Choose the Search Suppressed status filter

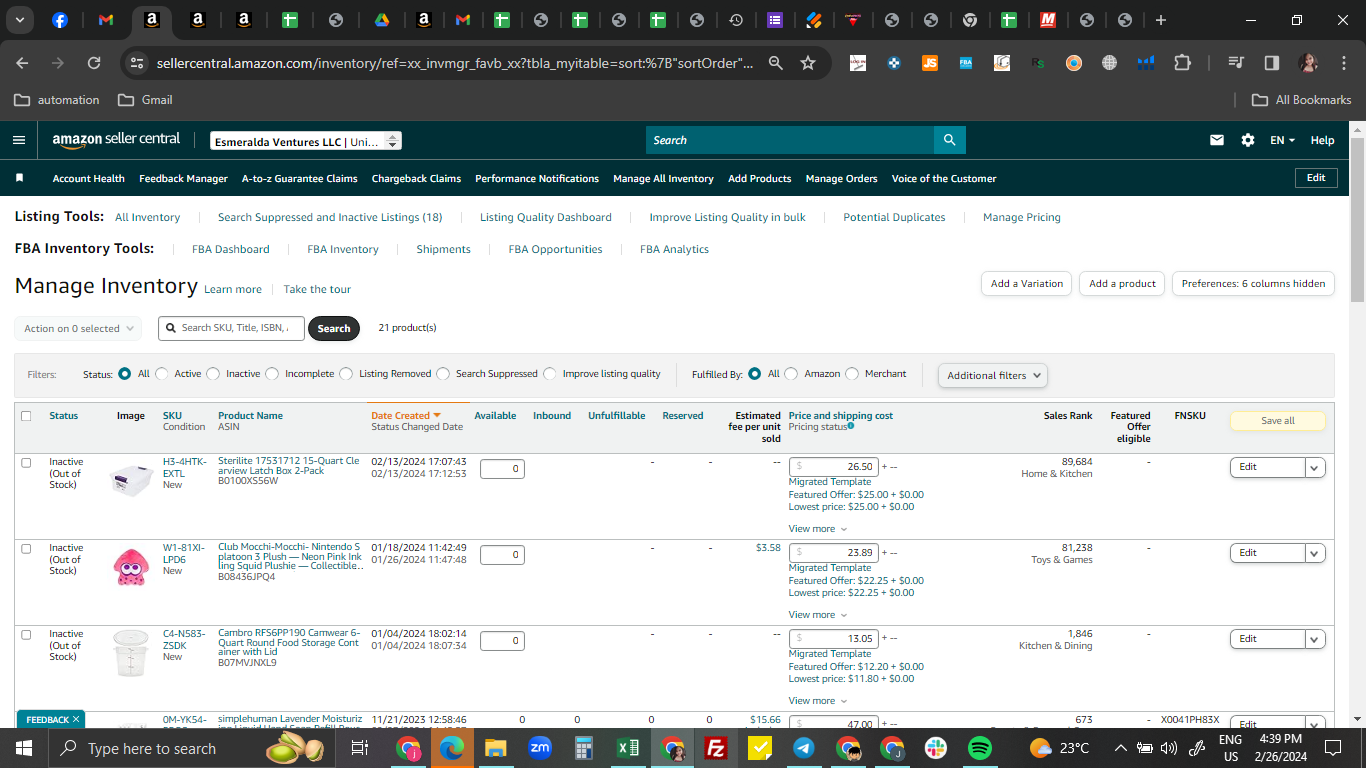click(443, 374)
